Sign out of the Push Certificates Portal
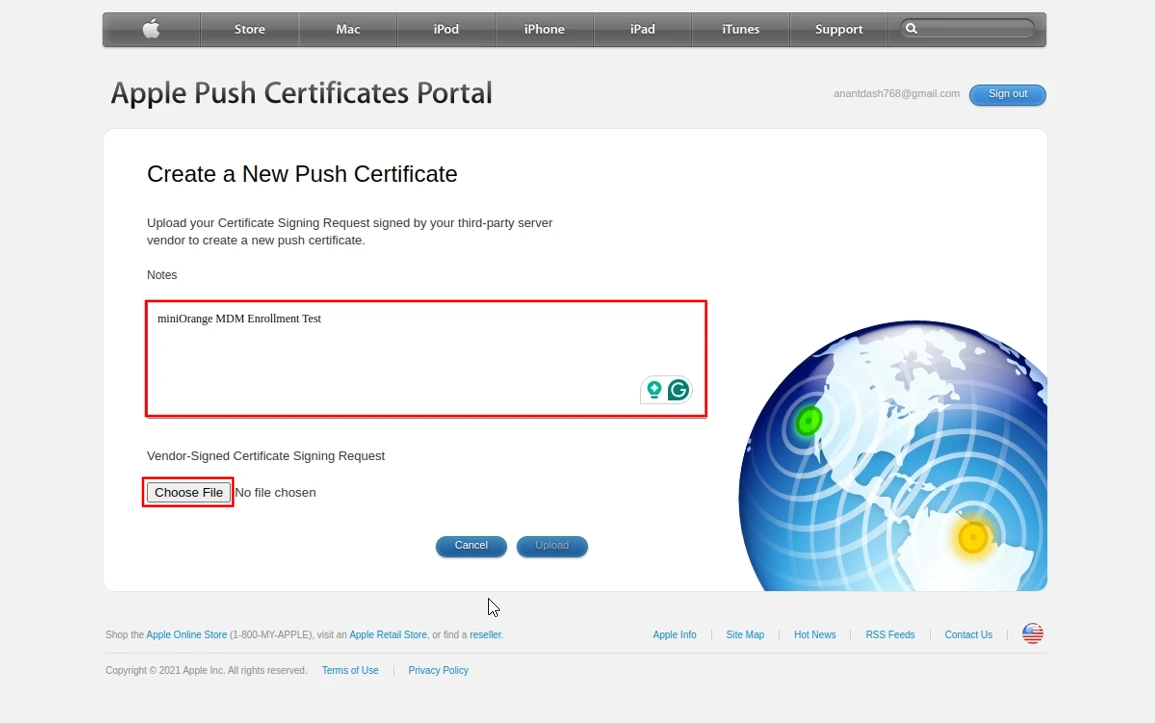Viewport: 1155px width, 723px height. pos(1007,94)
